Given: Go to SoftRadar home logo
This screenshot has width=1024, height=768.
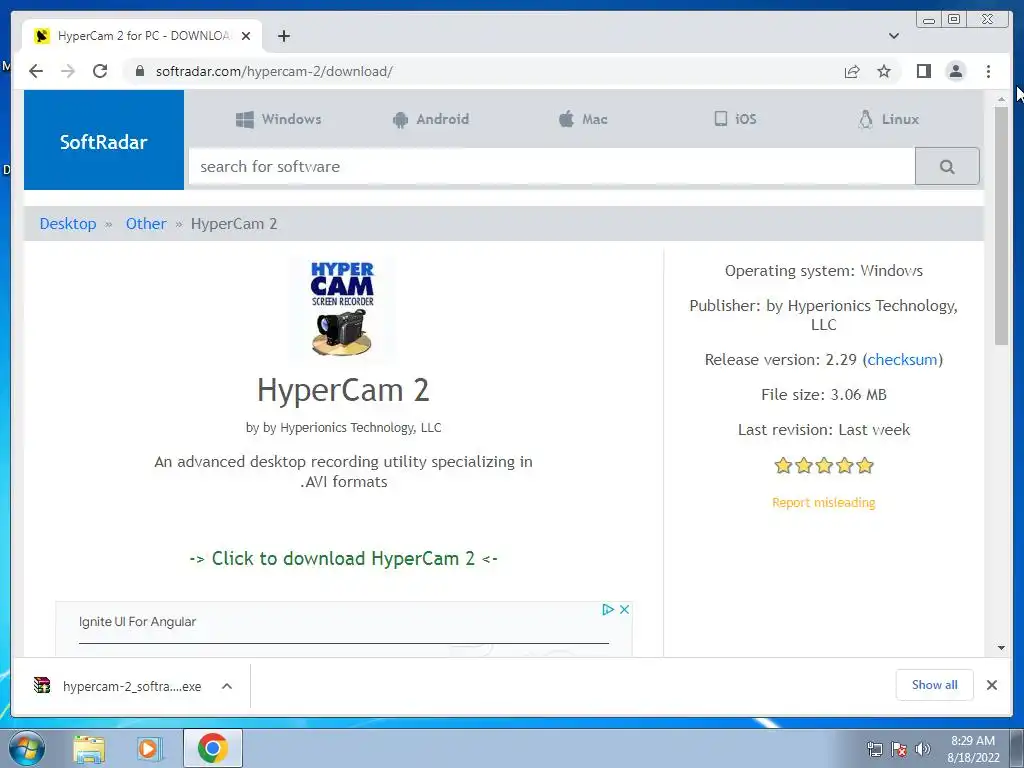Looking at the screenshot, I should (104, 141).
